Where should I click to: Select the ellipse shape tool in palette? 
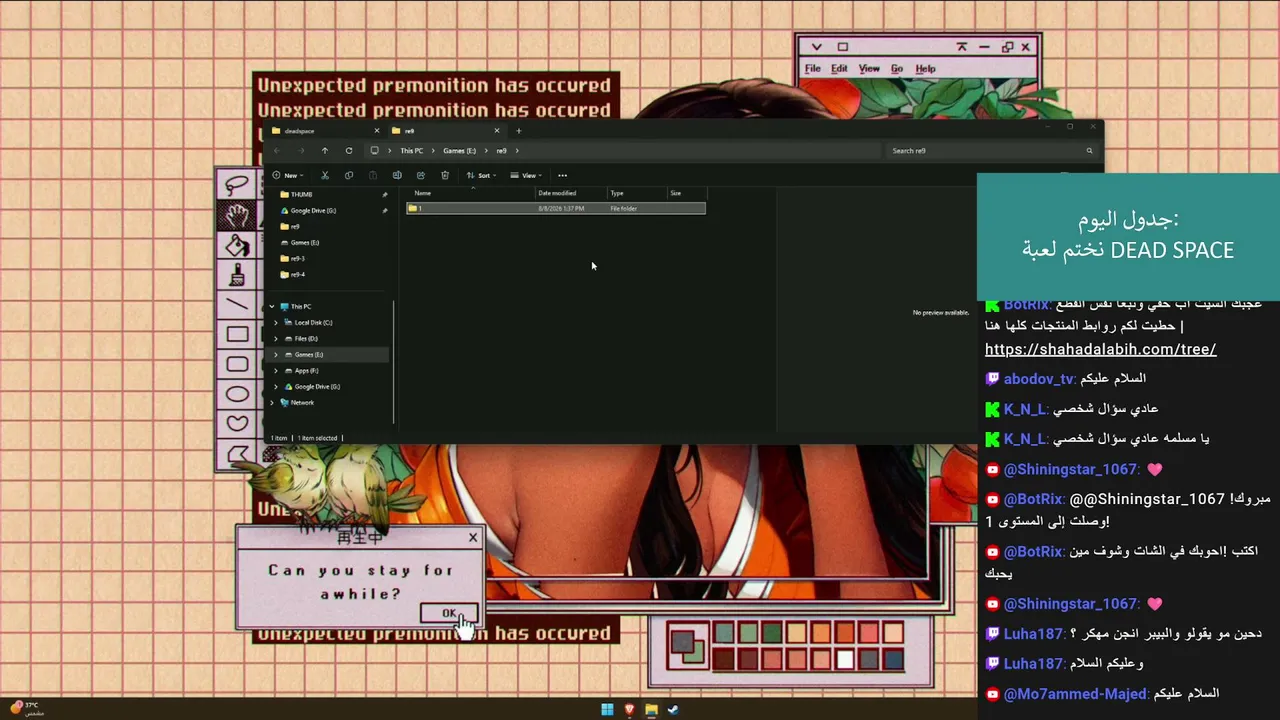tap(237, 394)
